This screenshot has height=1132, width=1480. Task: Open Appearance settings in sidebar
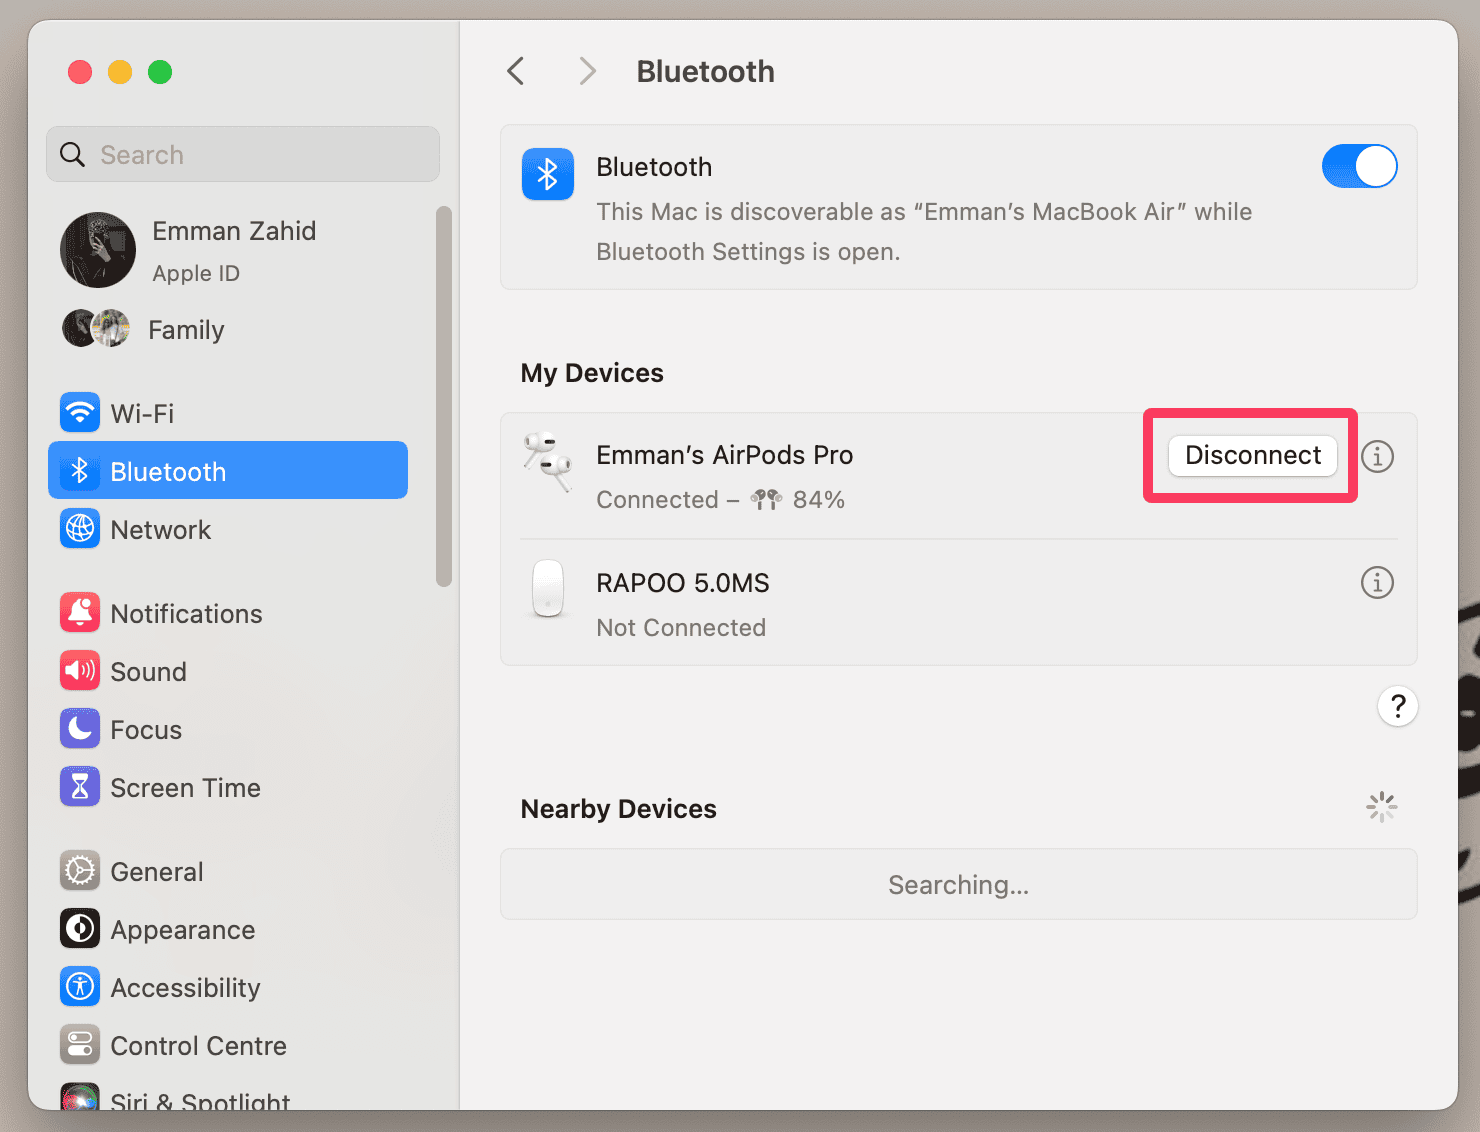[x=182, y=930]
